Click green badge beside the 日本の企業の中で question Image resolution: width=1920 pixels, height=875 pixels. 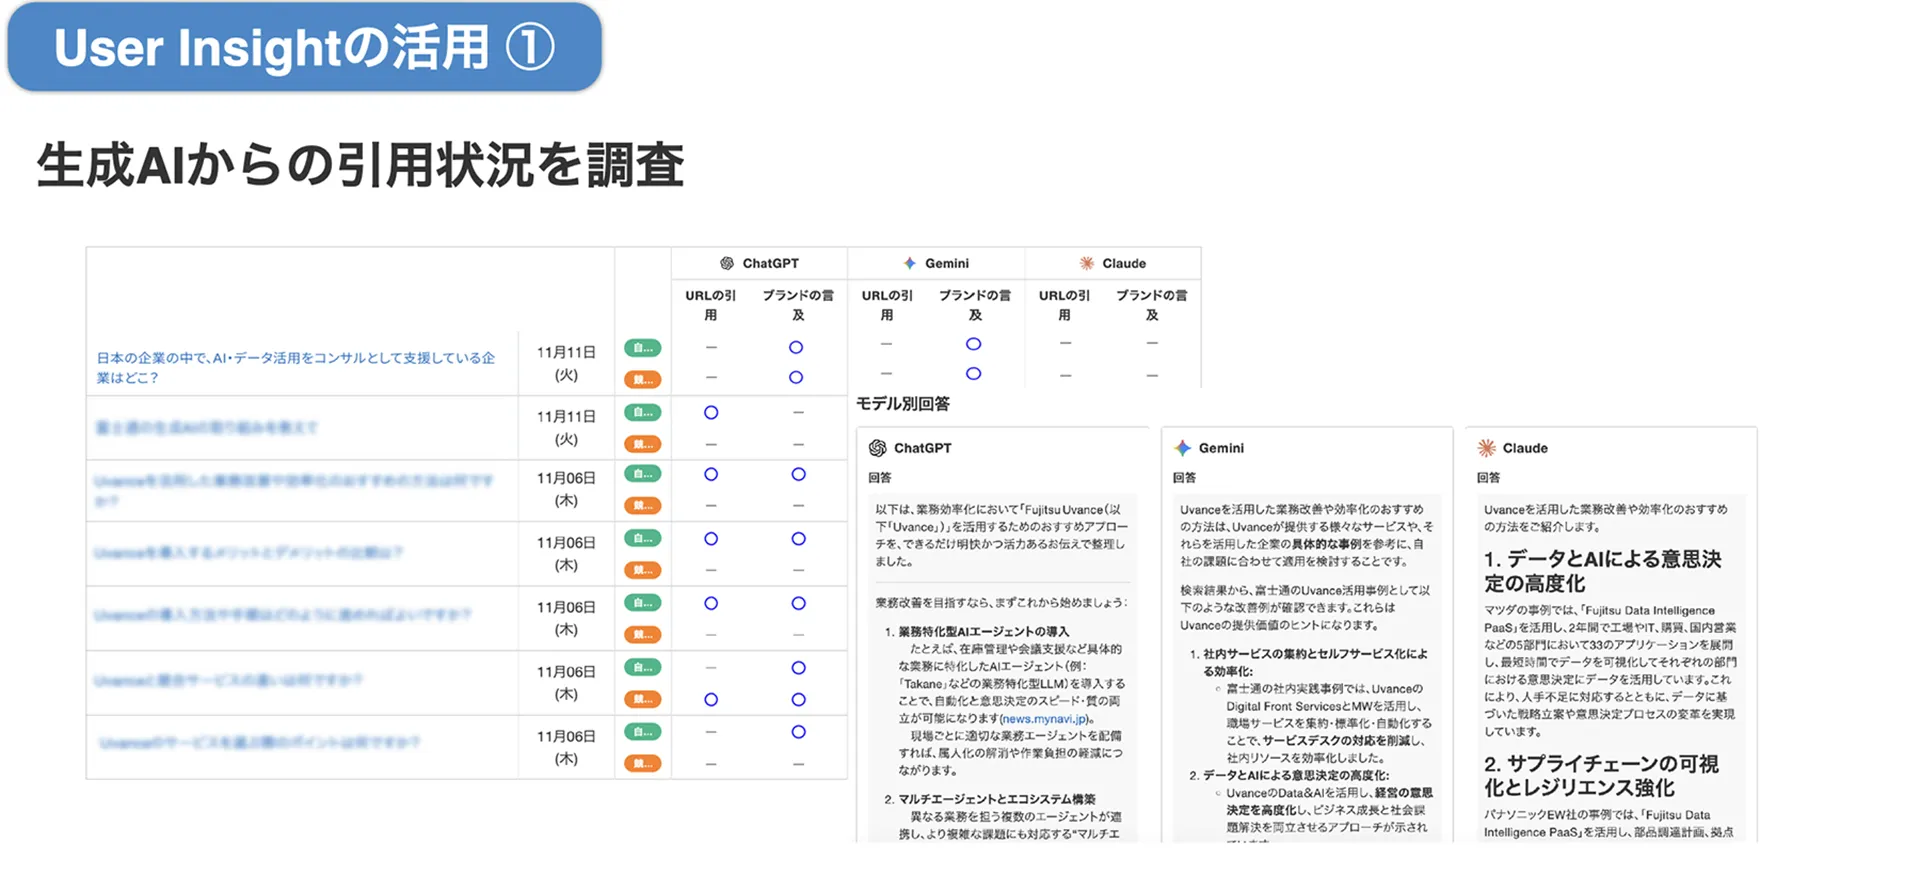642,348
